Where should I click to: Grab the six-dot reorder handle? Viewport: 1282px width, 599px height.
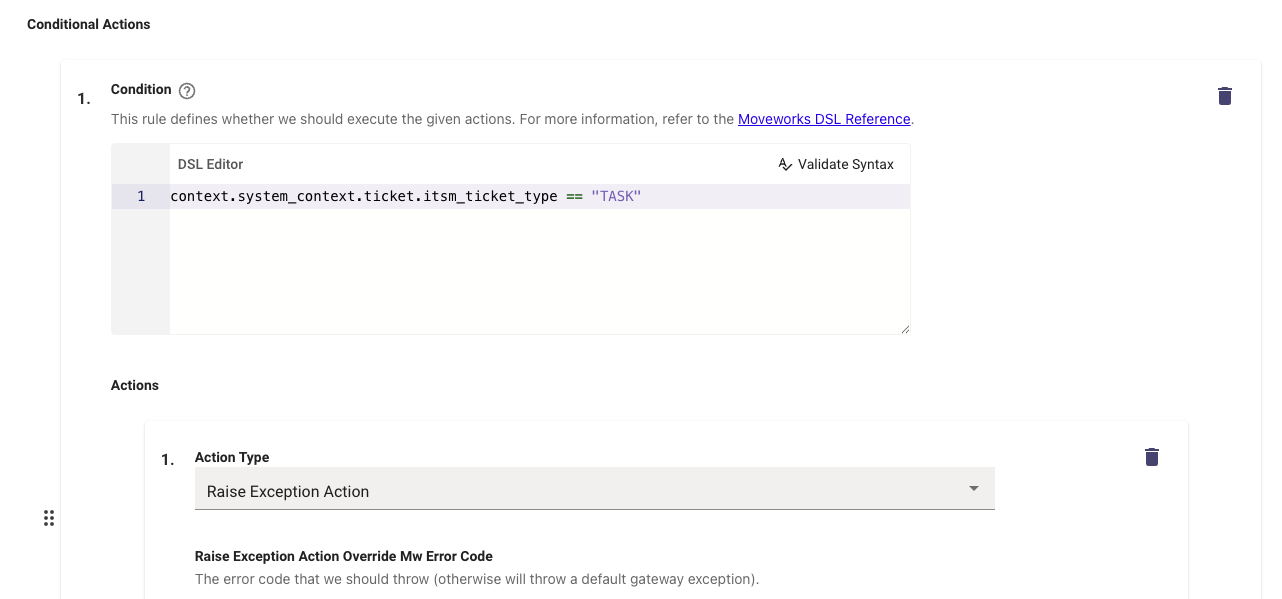[48, 518]
